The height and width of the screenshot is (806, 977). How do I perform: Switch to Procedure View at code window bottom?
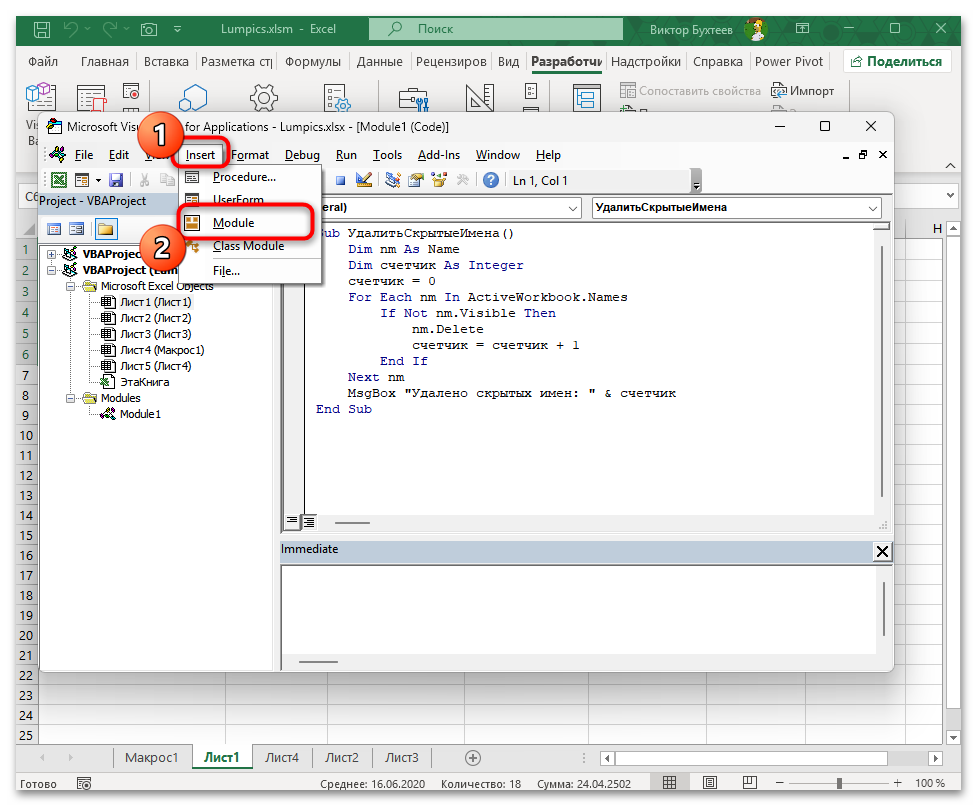pos(293,521)
